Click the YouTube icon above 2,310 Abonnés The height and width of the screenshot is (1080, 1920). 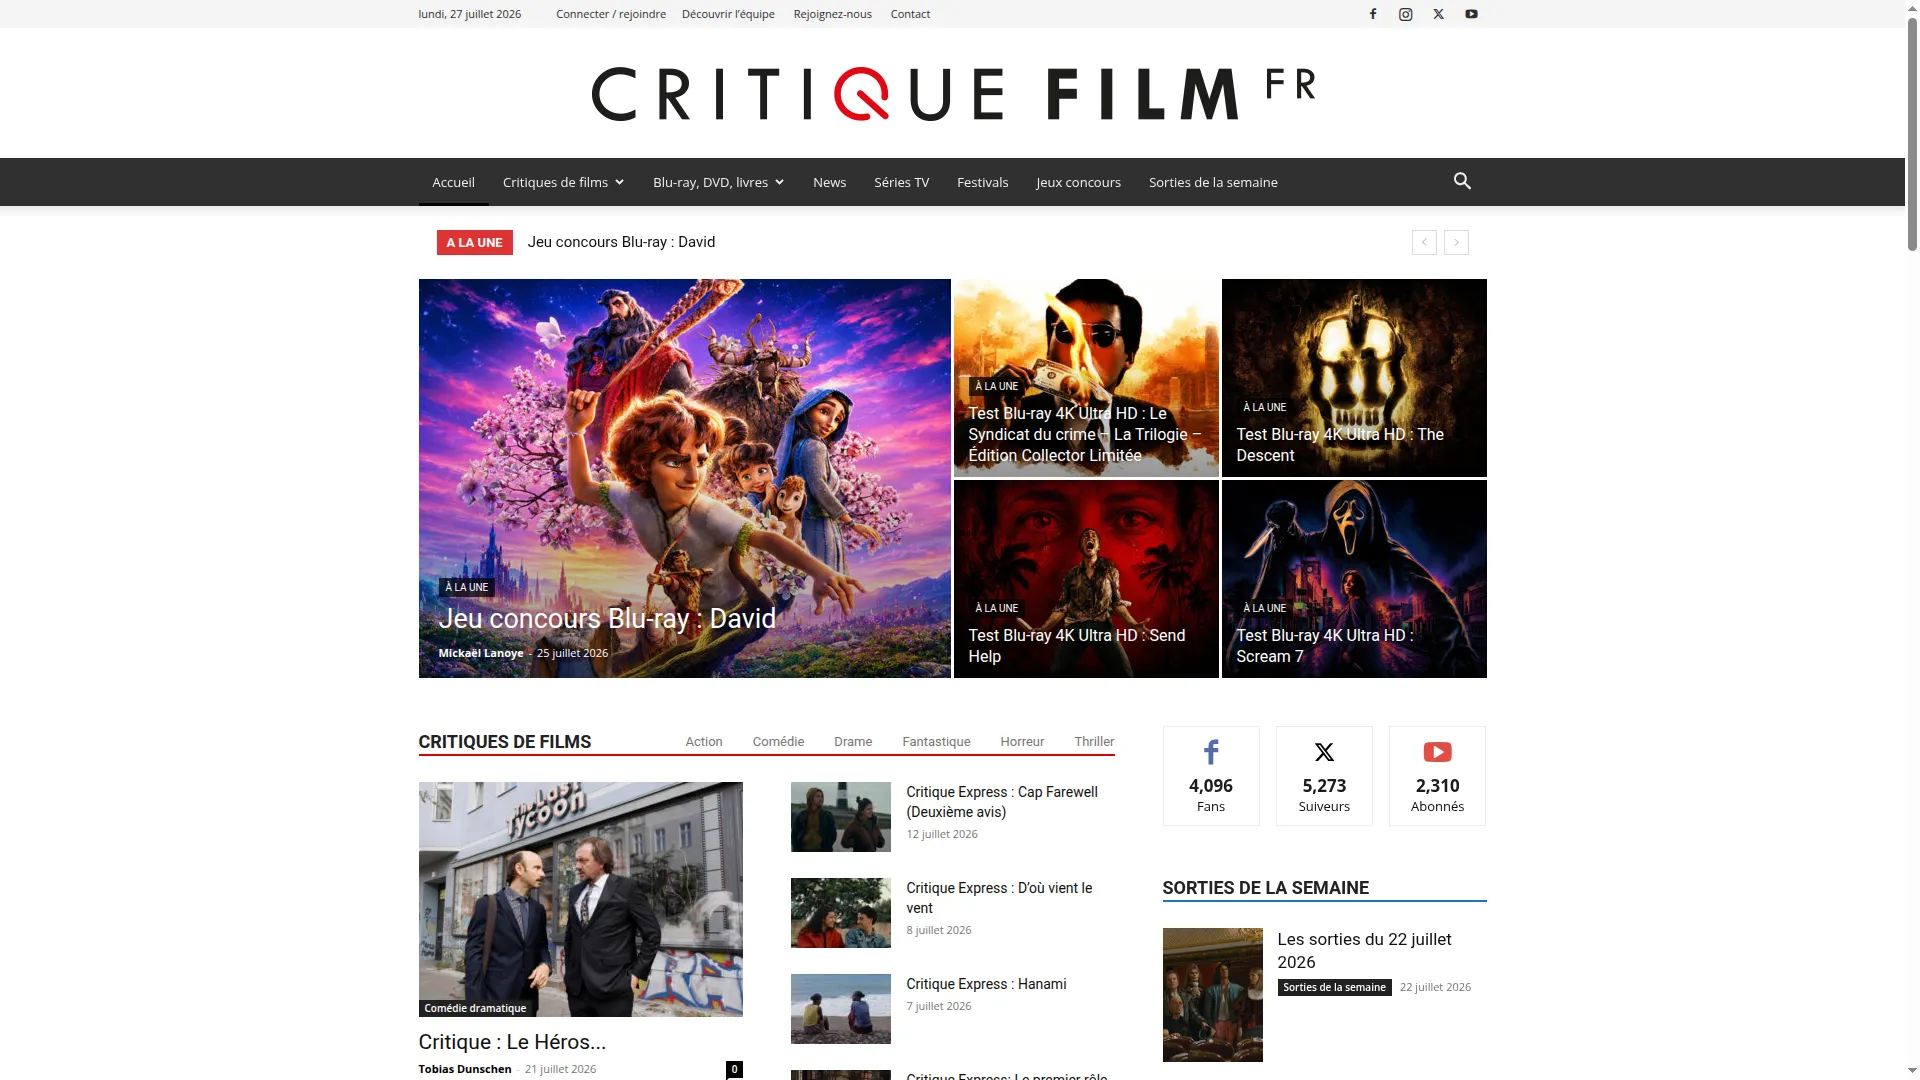coord(1437,752)
